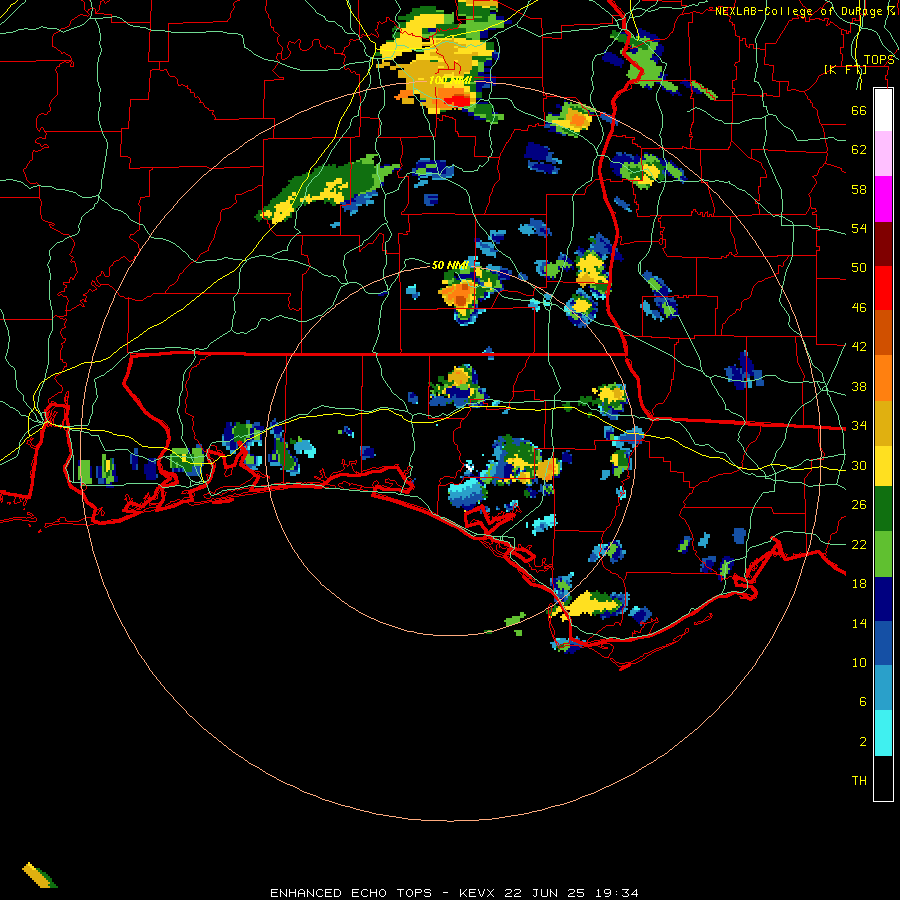Click the "100 NMI" range ring label

[450, 80]
